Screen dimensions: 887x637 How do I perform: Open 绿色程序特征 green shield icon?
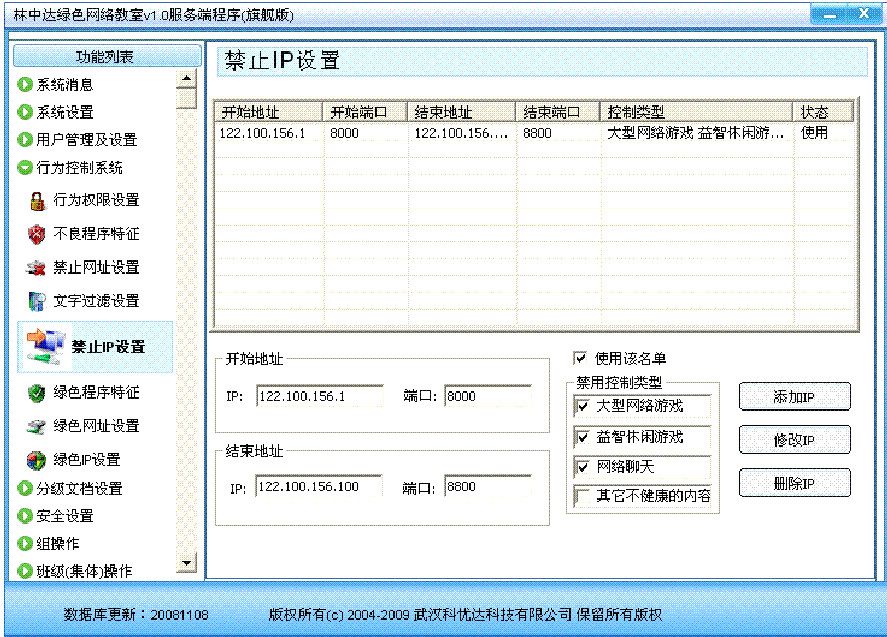click(x=37, y=393)
